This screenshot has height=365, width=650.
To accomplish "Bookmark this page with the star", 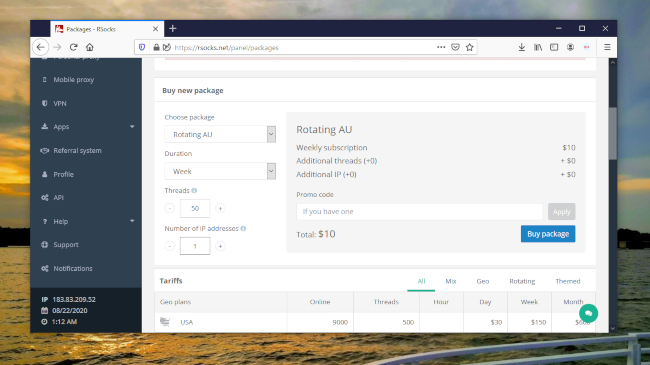I will pos(469,47).
